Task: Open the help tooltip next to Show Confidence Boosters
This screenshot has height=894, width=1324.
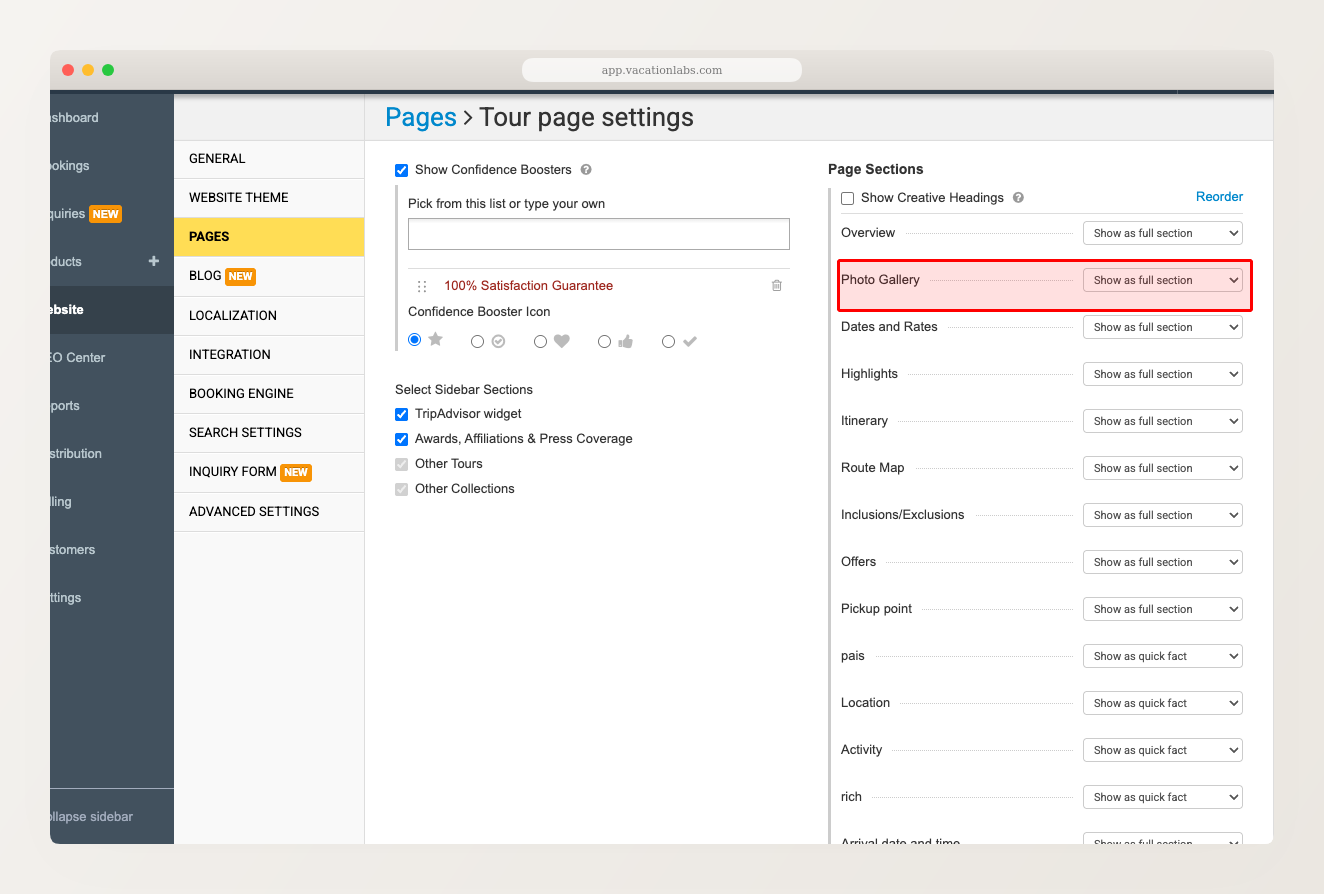Action: coord(585,170)
